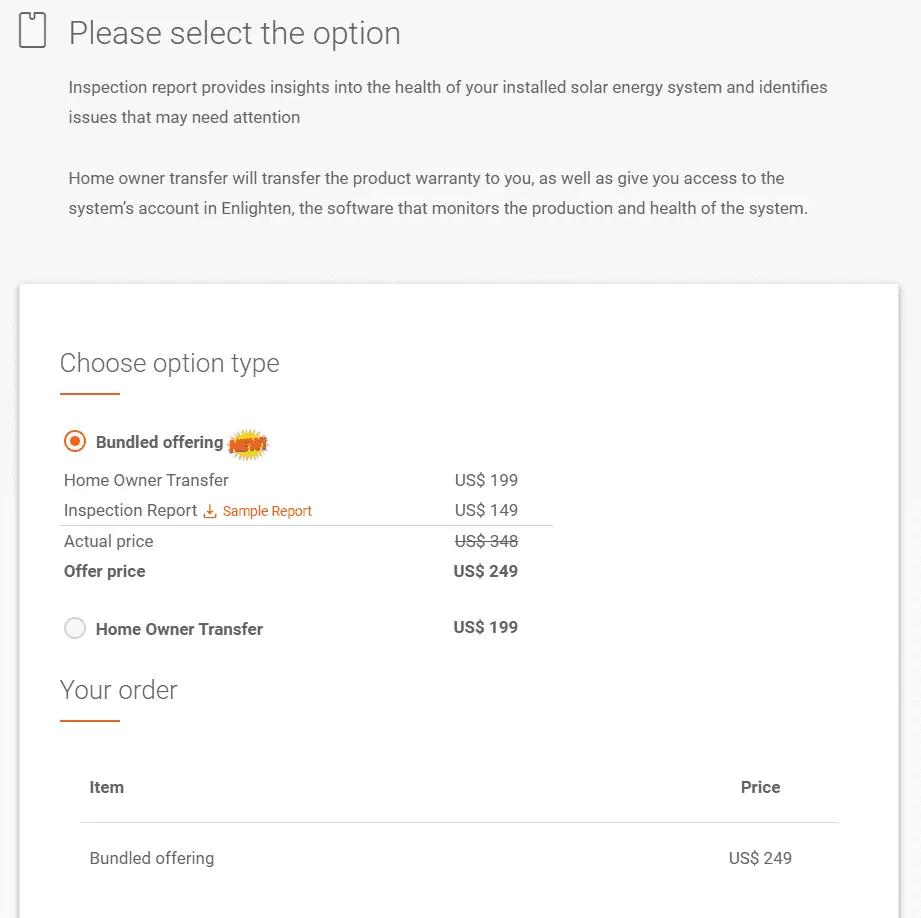Click the download icon before Sample Report

210,511
